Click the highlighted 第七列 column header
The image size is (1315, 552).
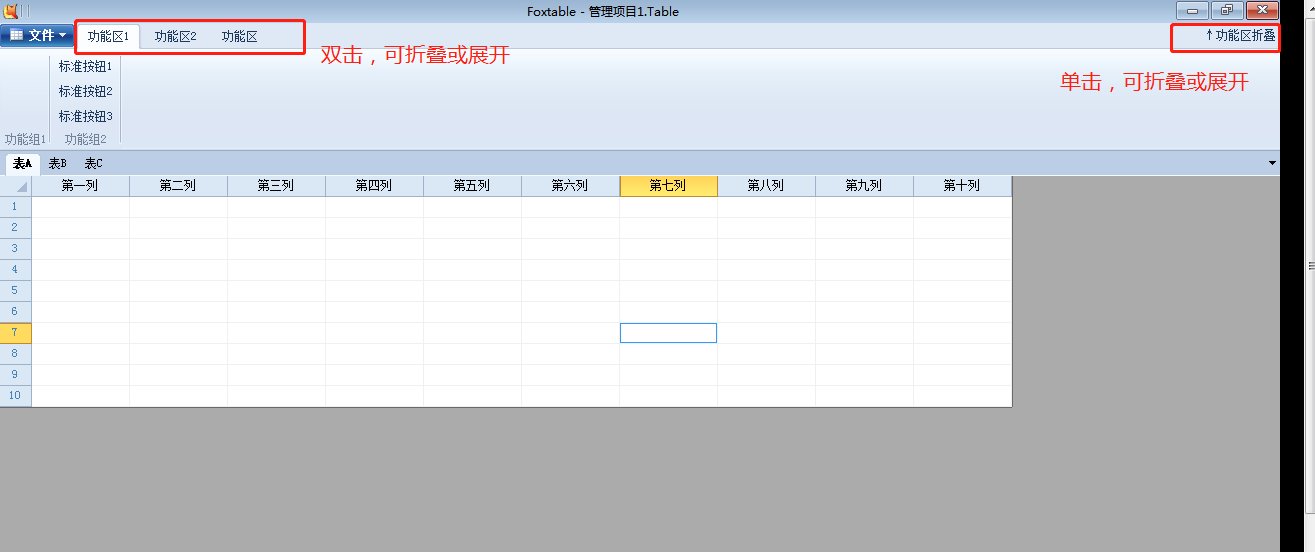click(x=669, y=186)
